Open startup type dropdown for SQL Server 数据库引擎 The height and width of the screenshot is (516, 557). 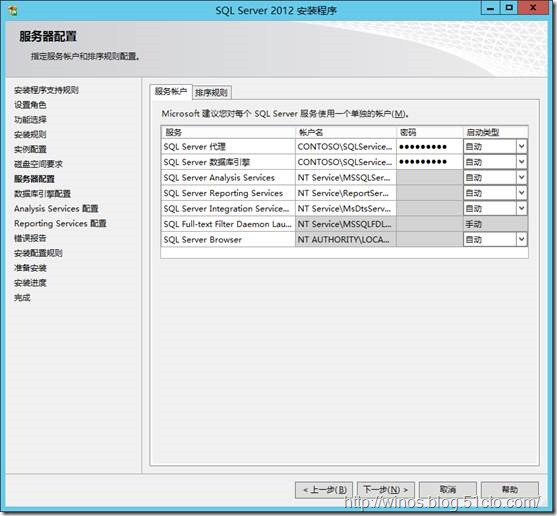pyautogui.click(x=521, y=162)
